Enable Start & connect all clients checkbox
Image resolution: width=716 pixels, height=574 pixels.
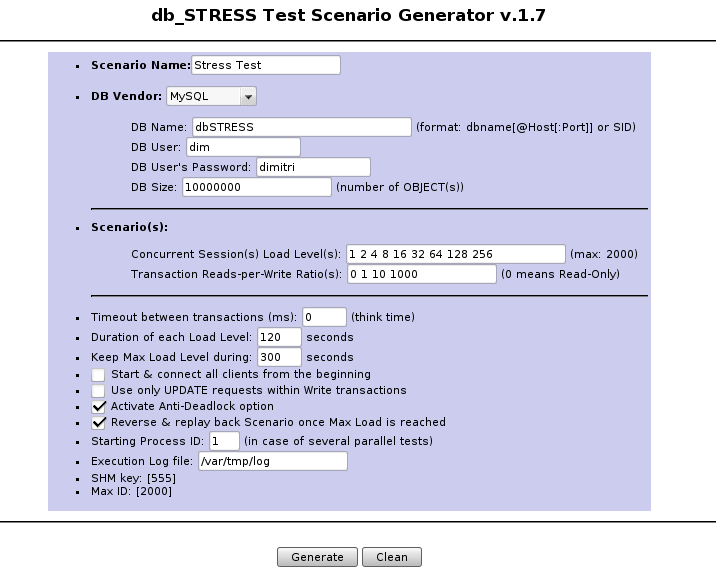point(98,375)
